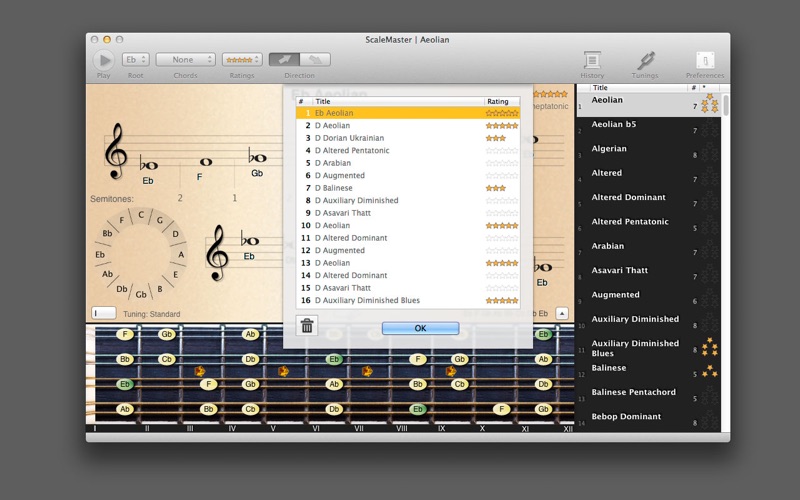Click green Eb marker at fret VIII bottom string
Viewport: 800px width, 500px height.
418,409
